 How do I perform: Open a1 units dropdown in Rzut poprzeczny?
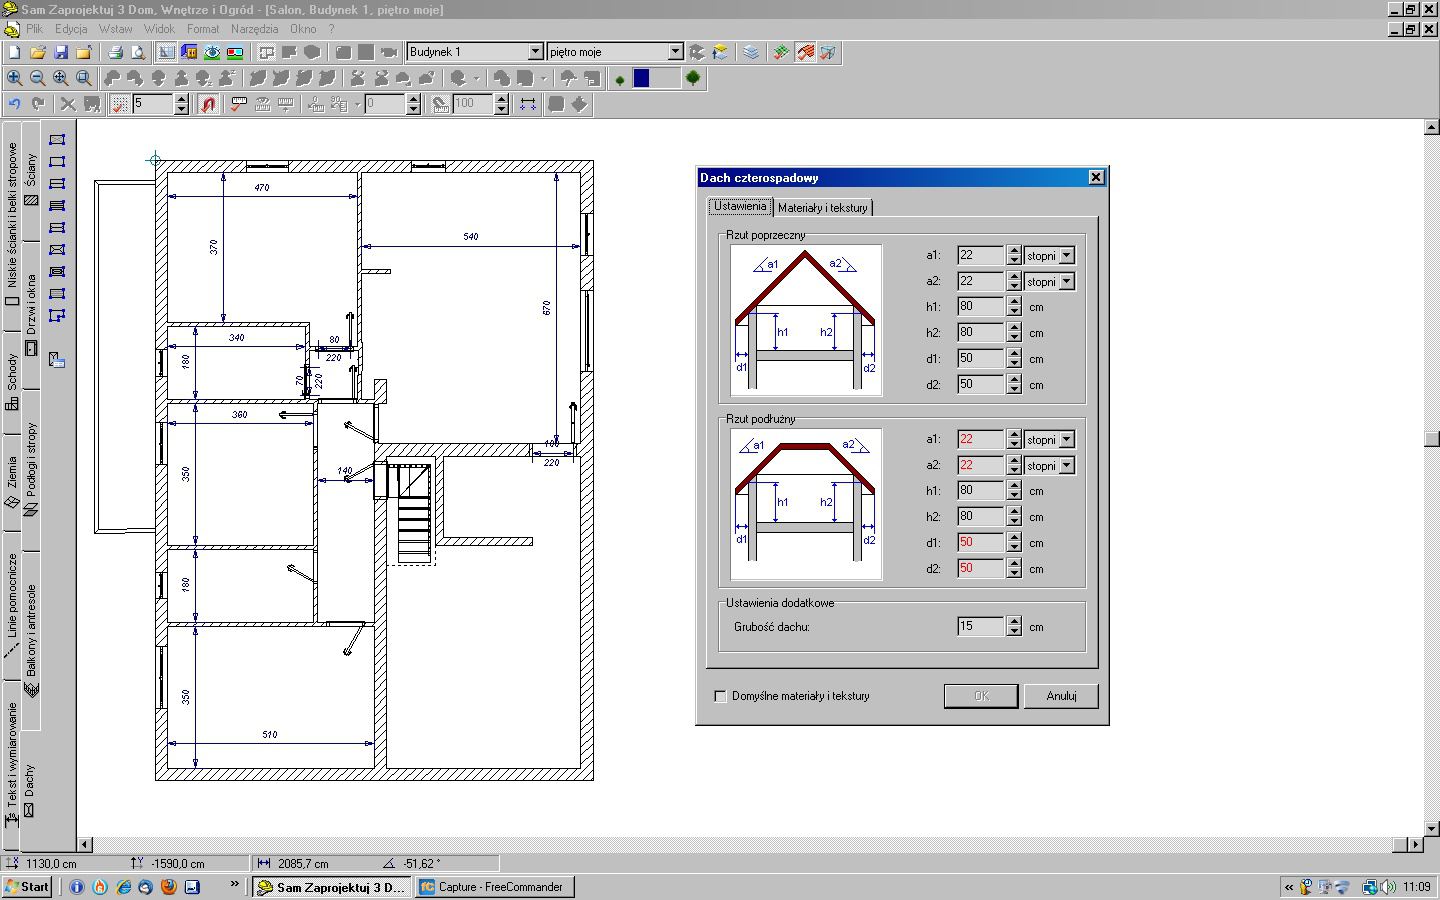(x=1067, y=256)
